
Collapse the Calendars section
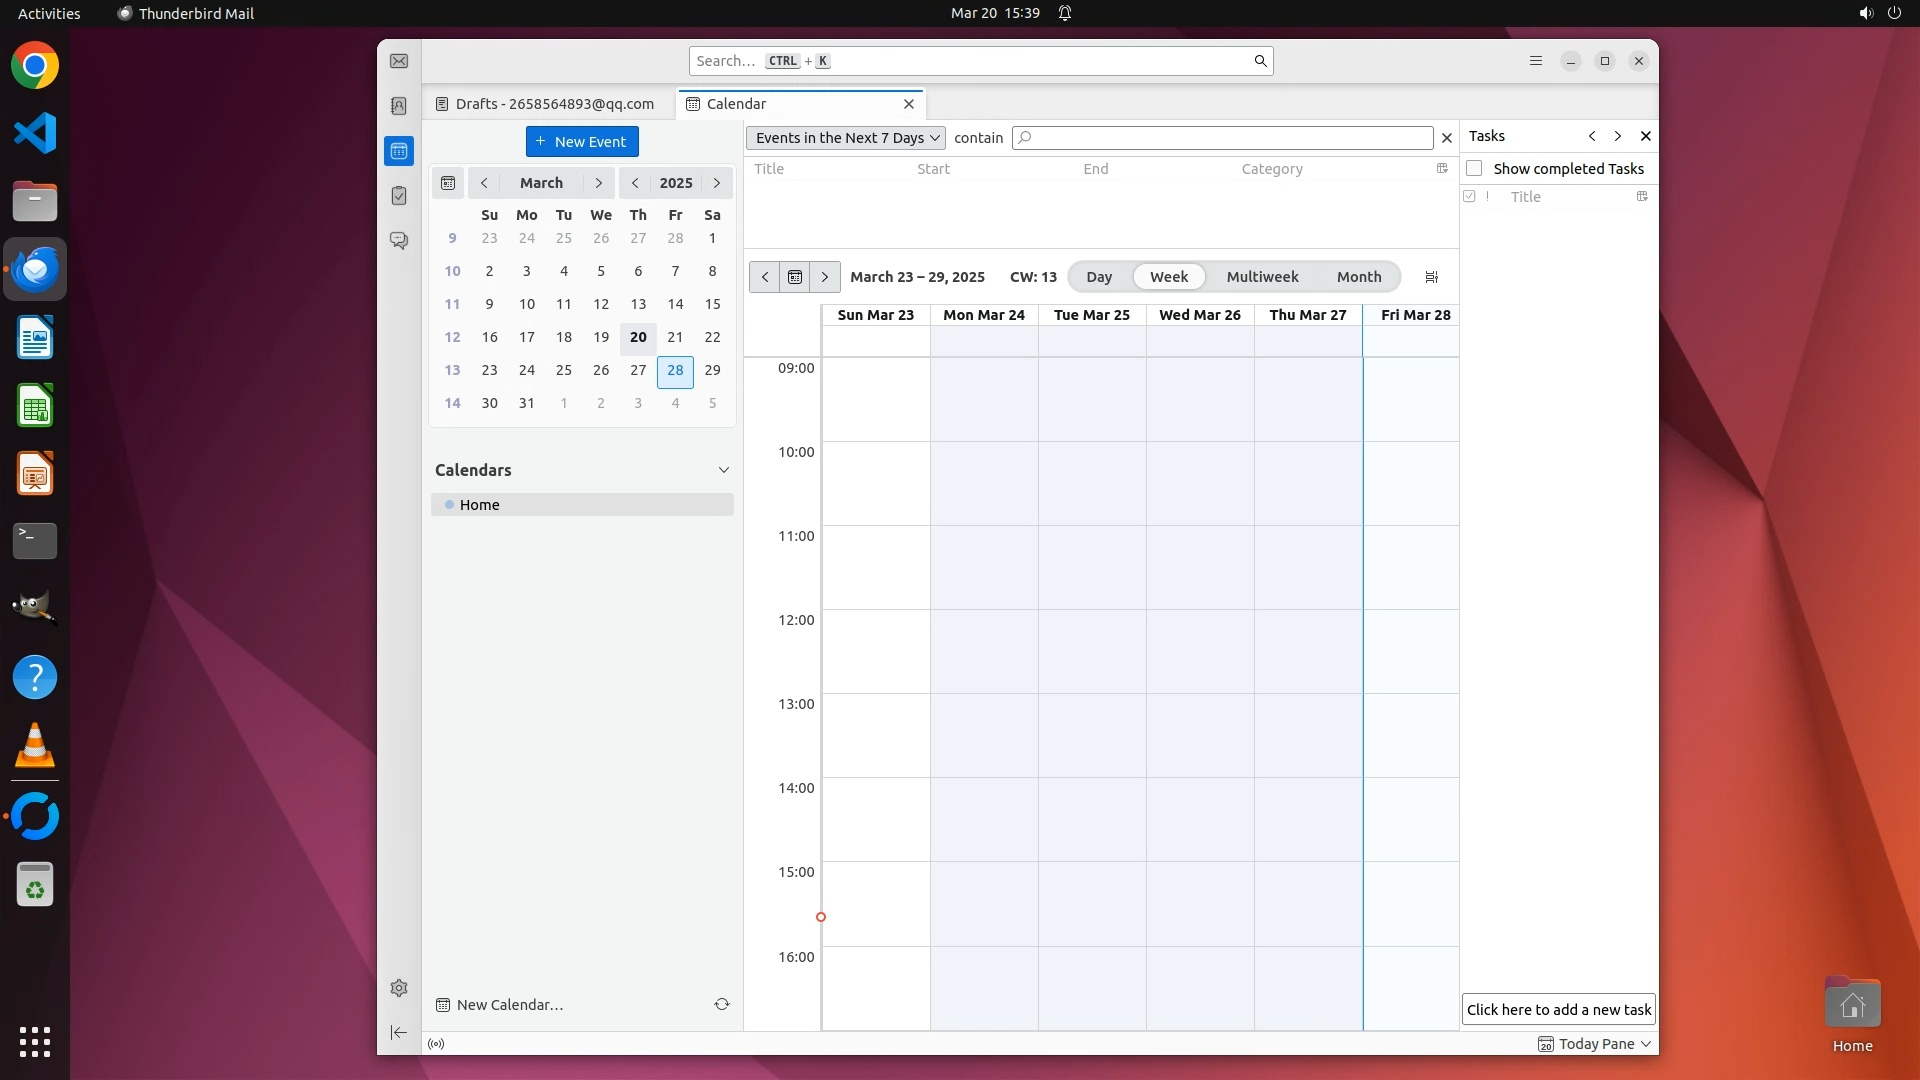point(723,470)
